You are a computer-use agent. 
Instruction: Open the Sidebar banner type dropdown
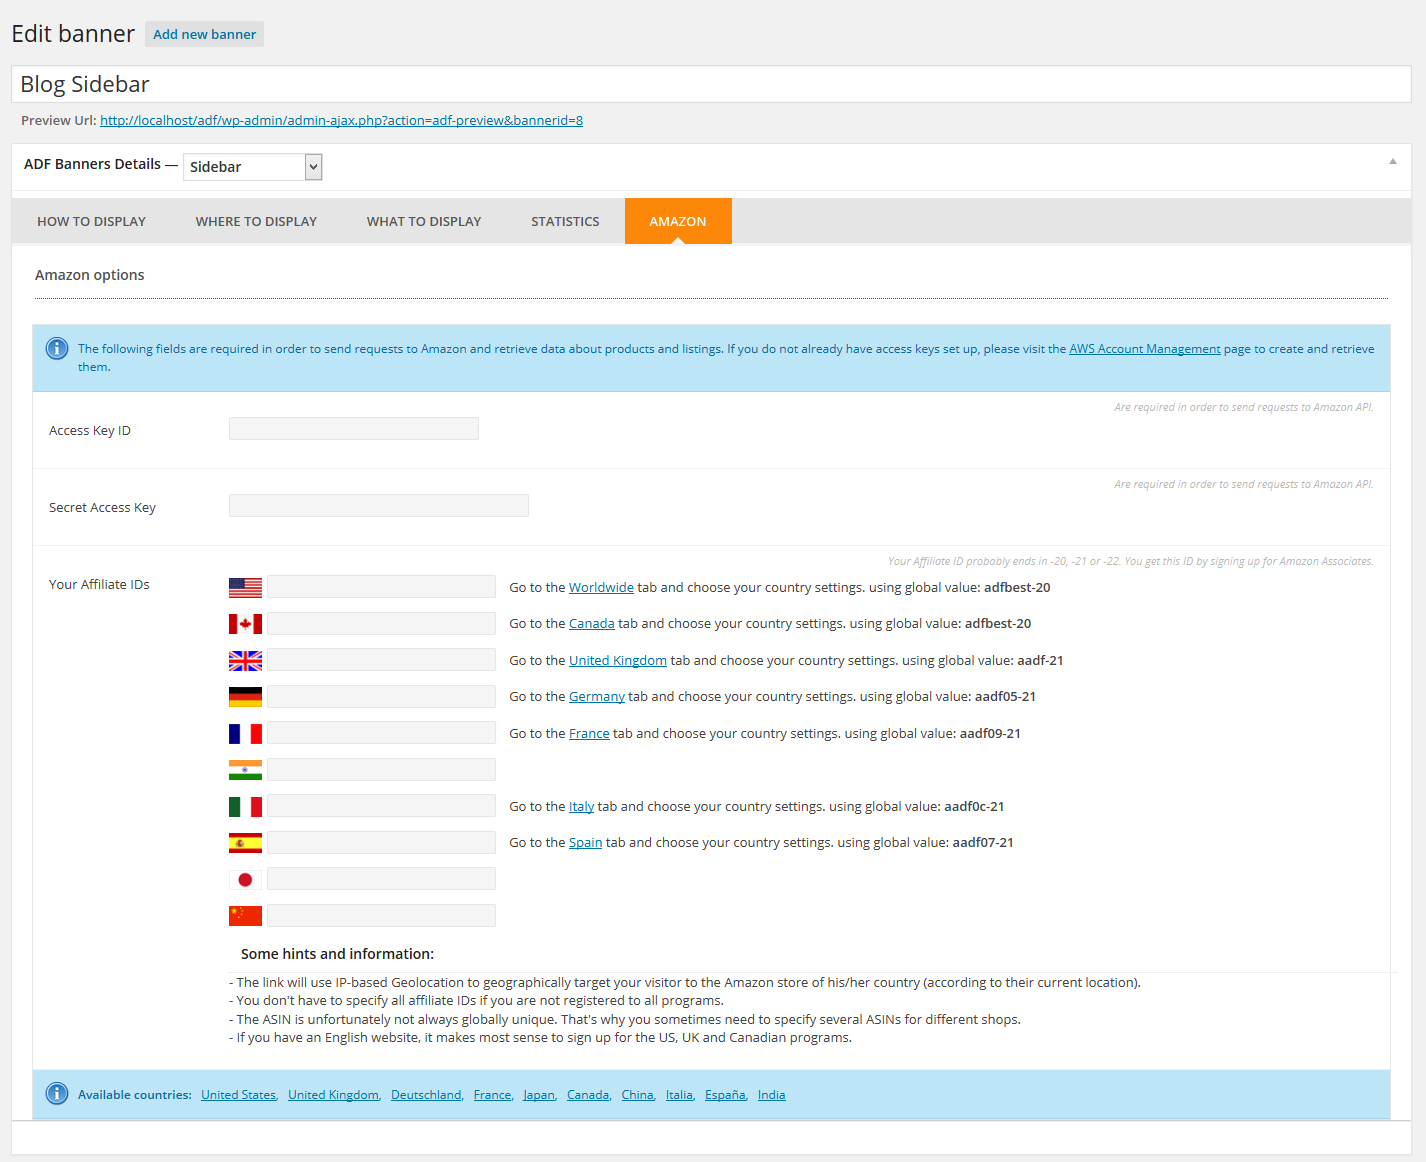tap(253, 167)
